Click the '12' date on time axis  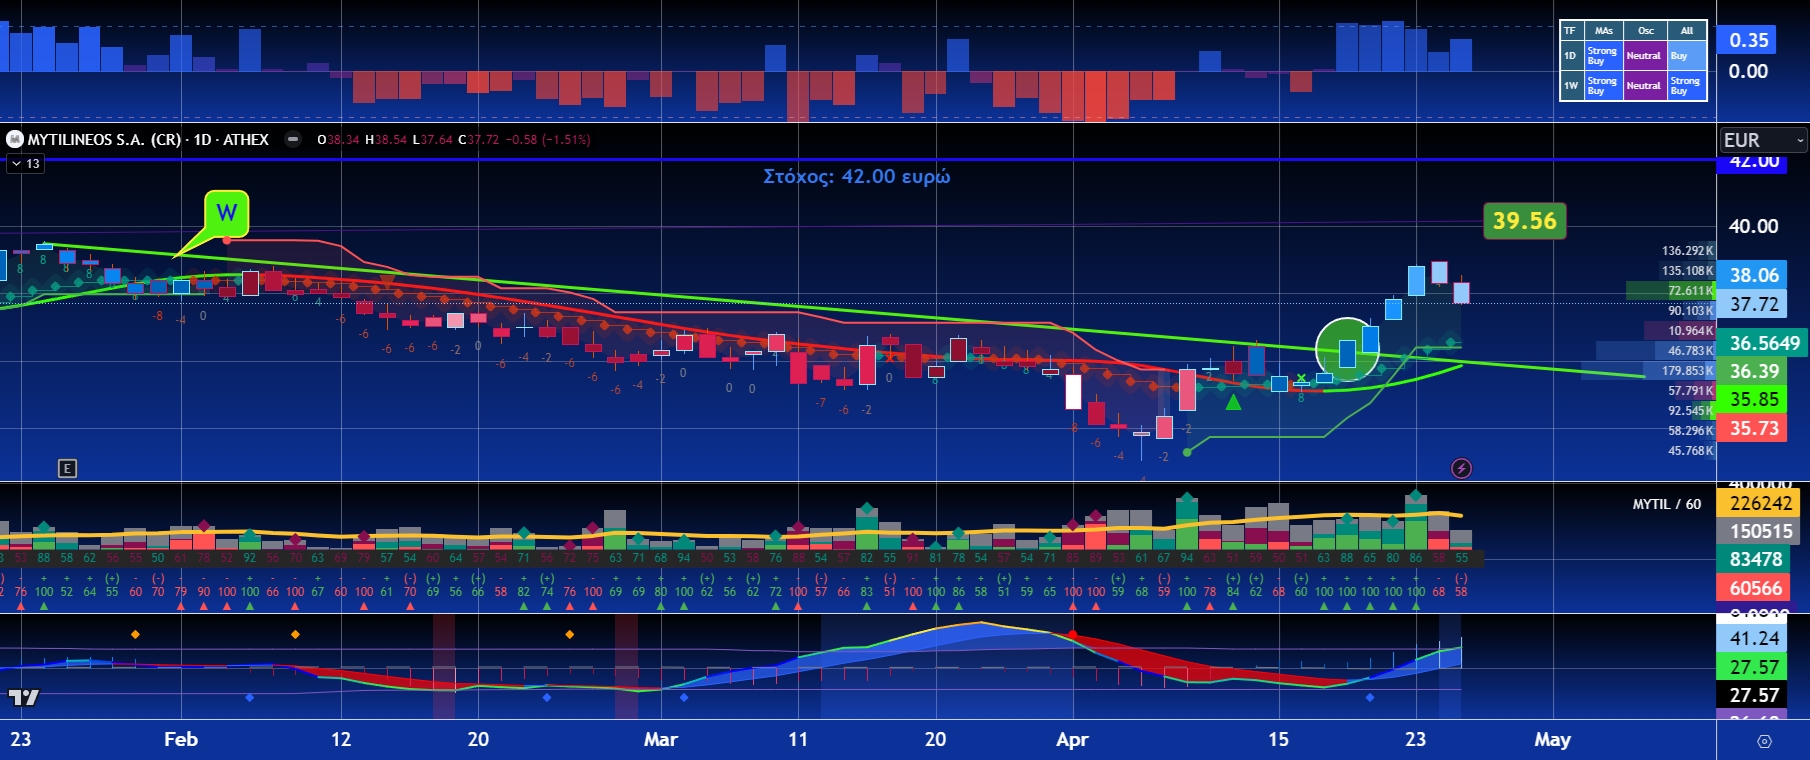click(341, 739)
